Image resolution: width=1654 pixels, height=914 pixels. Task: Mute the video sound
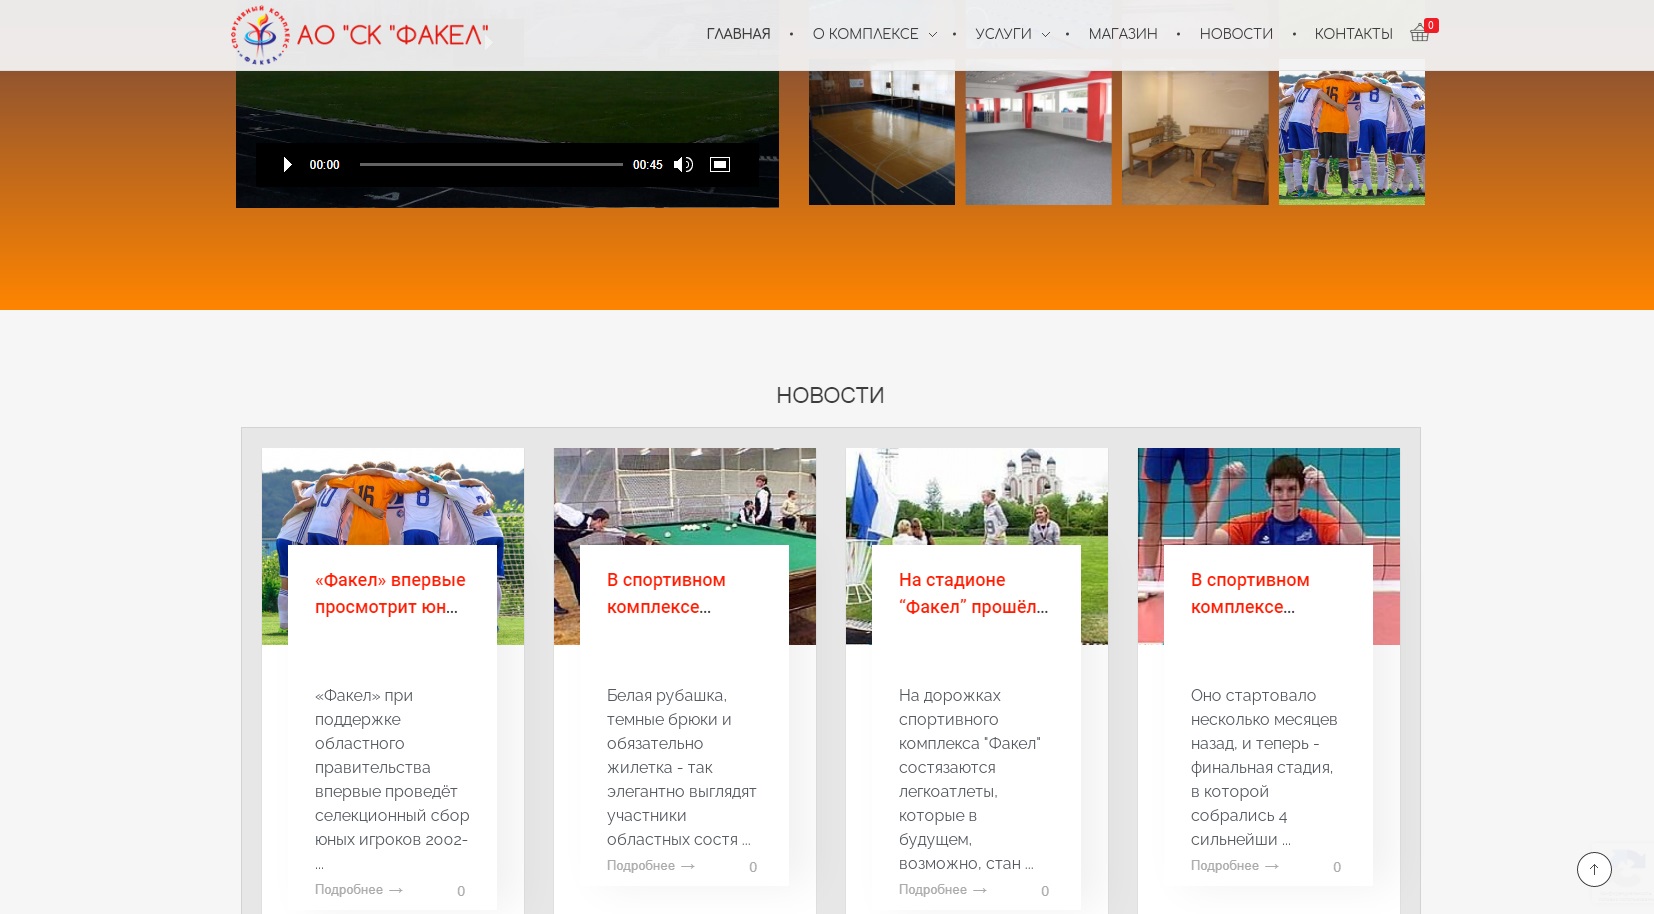pos(683,165)
